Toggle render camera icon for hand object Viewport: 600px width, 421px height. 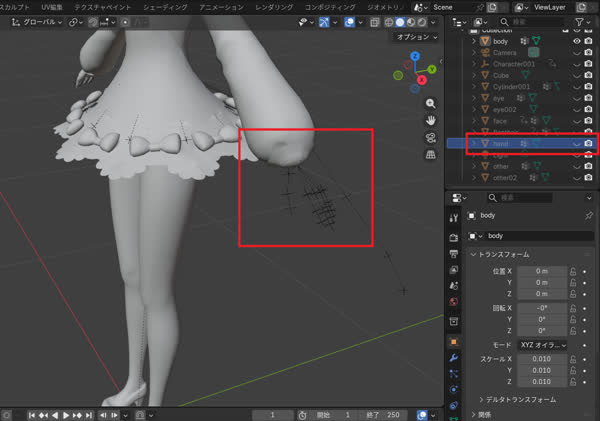589,144
